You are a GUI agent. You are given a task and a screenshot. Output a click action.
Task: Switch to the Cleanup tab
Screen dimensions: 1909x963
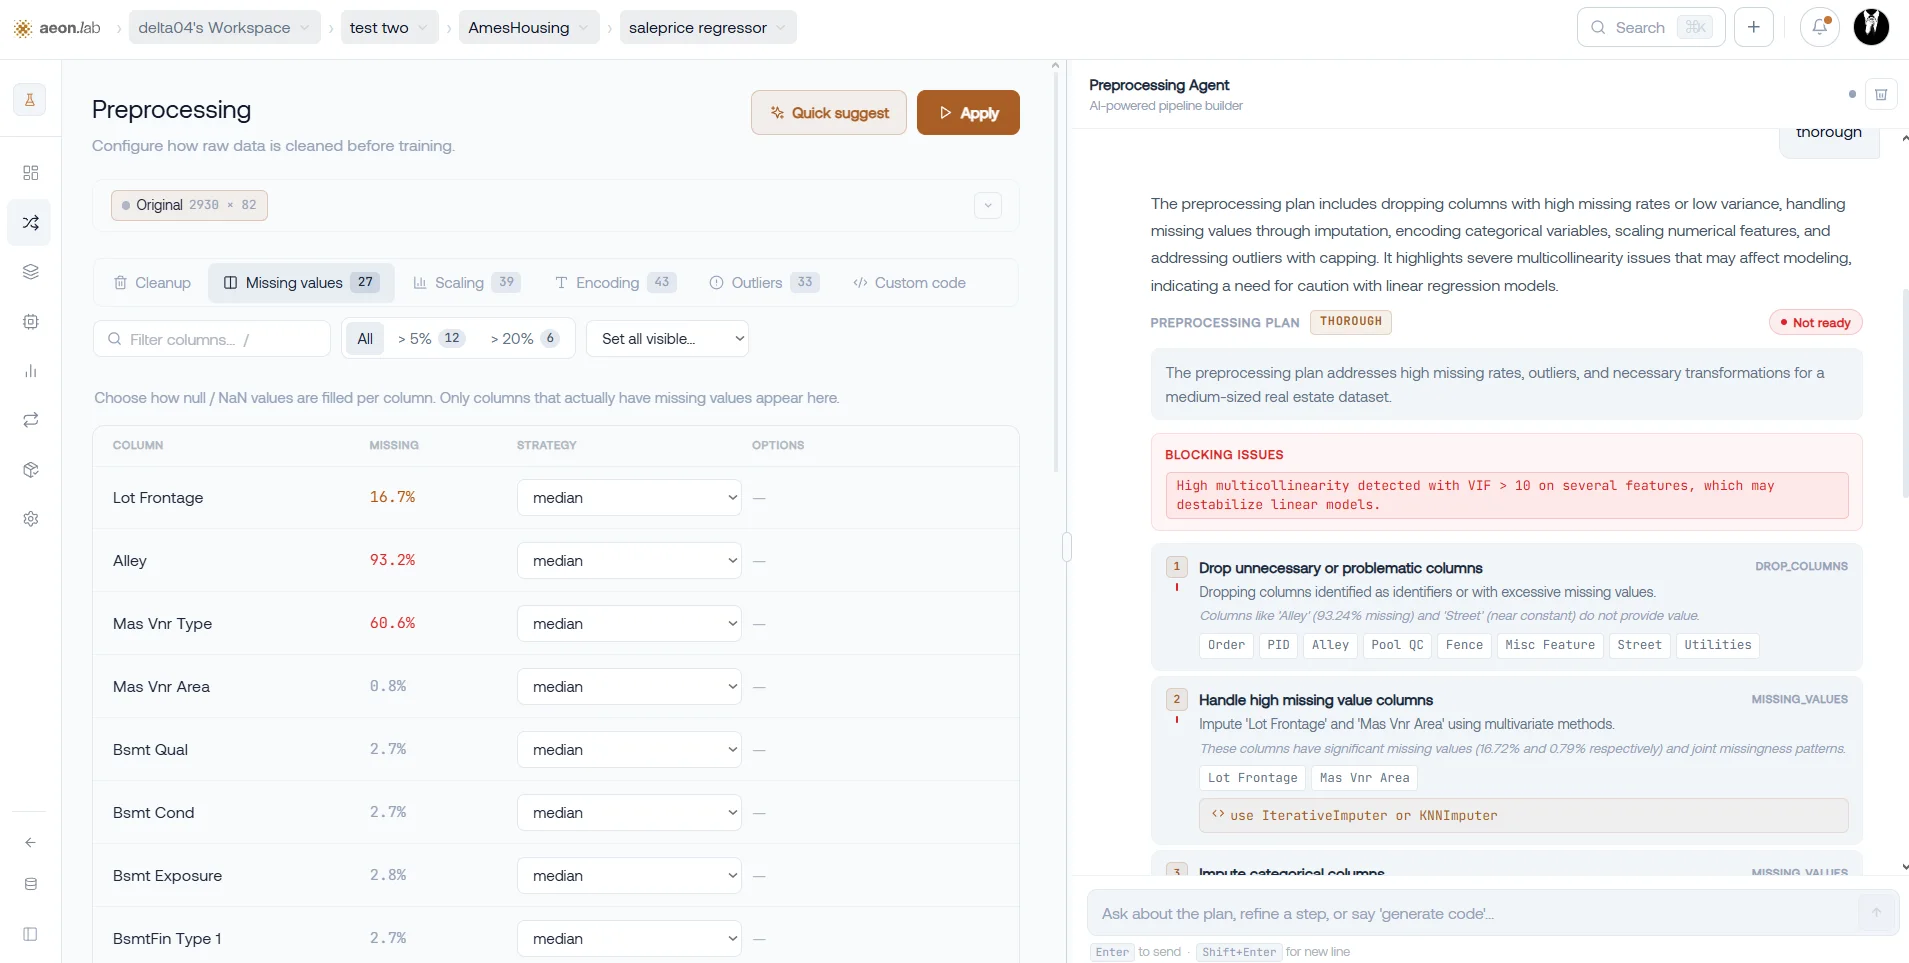pyautogui.click(x=152, y=283)
